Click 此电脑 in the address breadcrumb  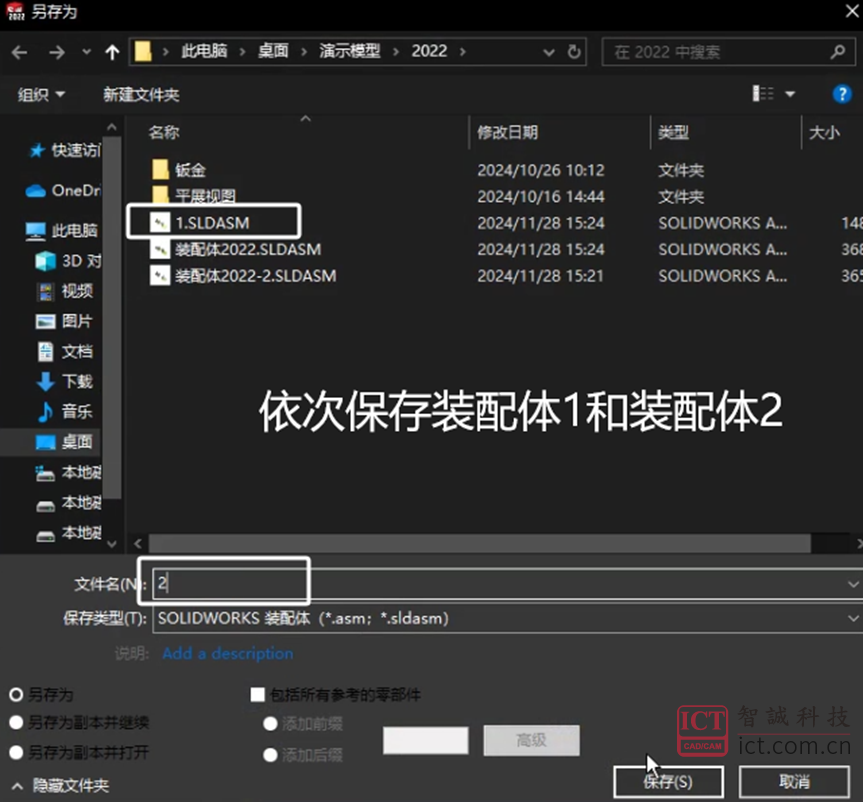(x=204, y=51)
